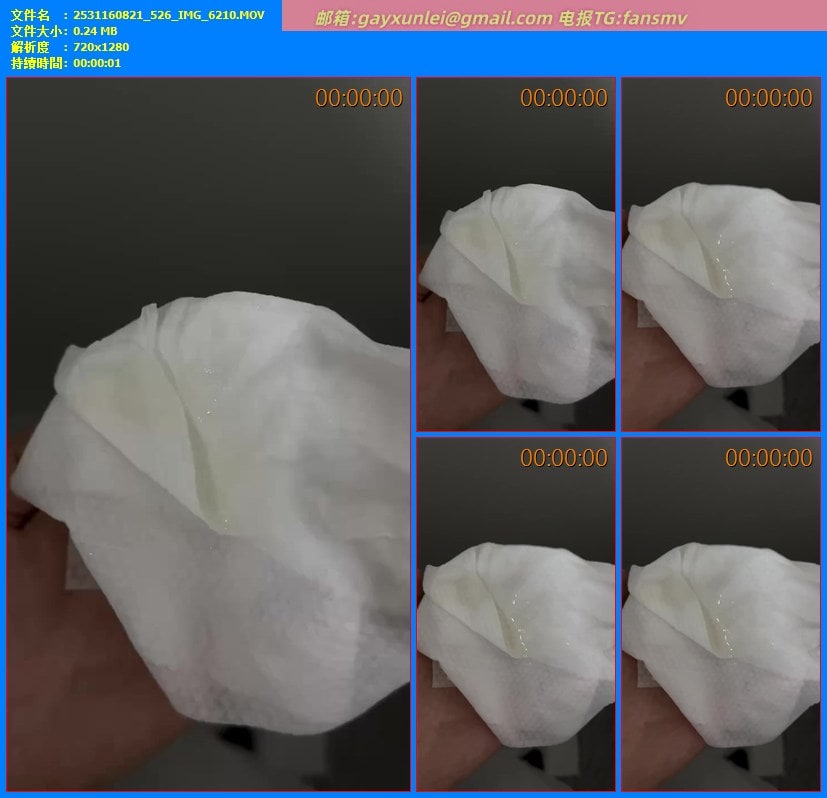Open the bottom-right video frame thumbnail
827x798 pixels.
pyautogui.click(x=720, y=615)
